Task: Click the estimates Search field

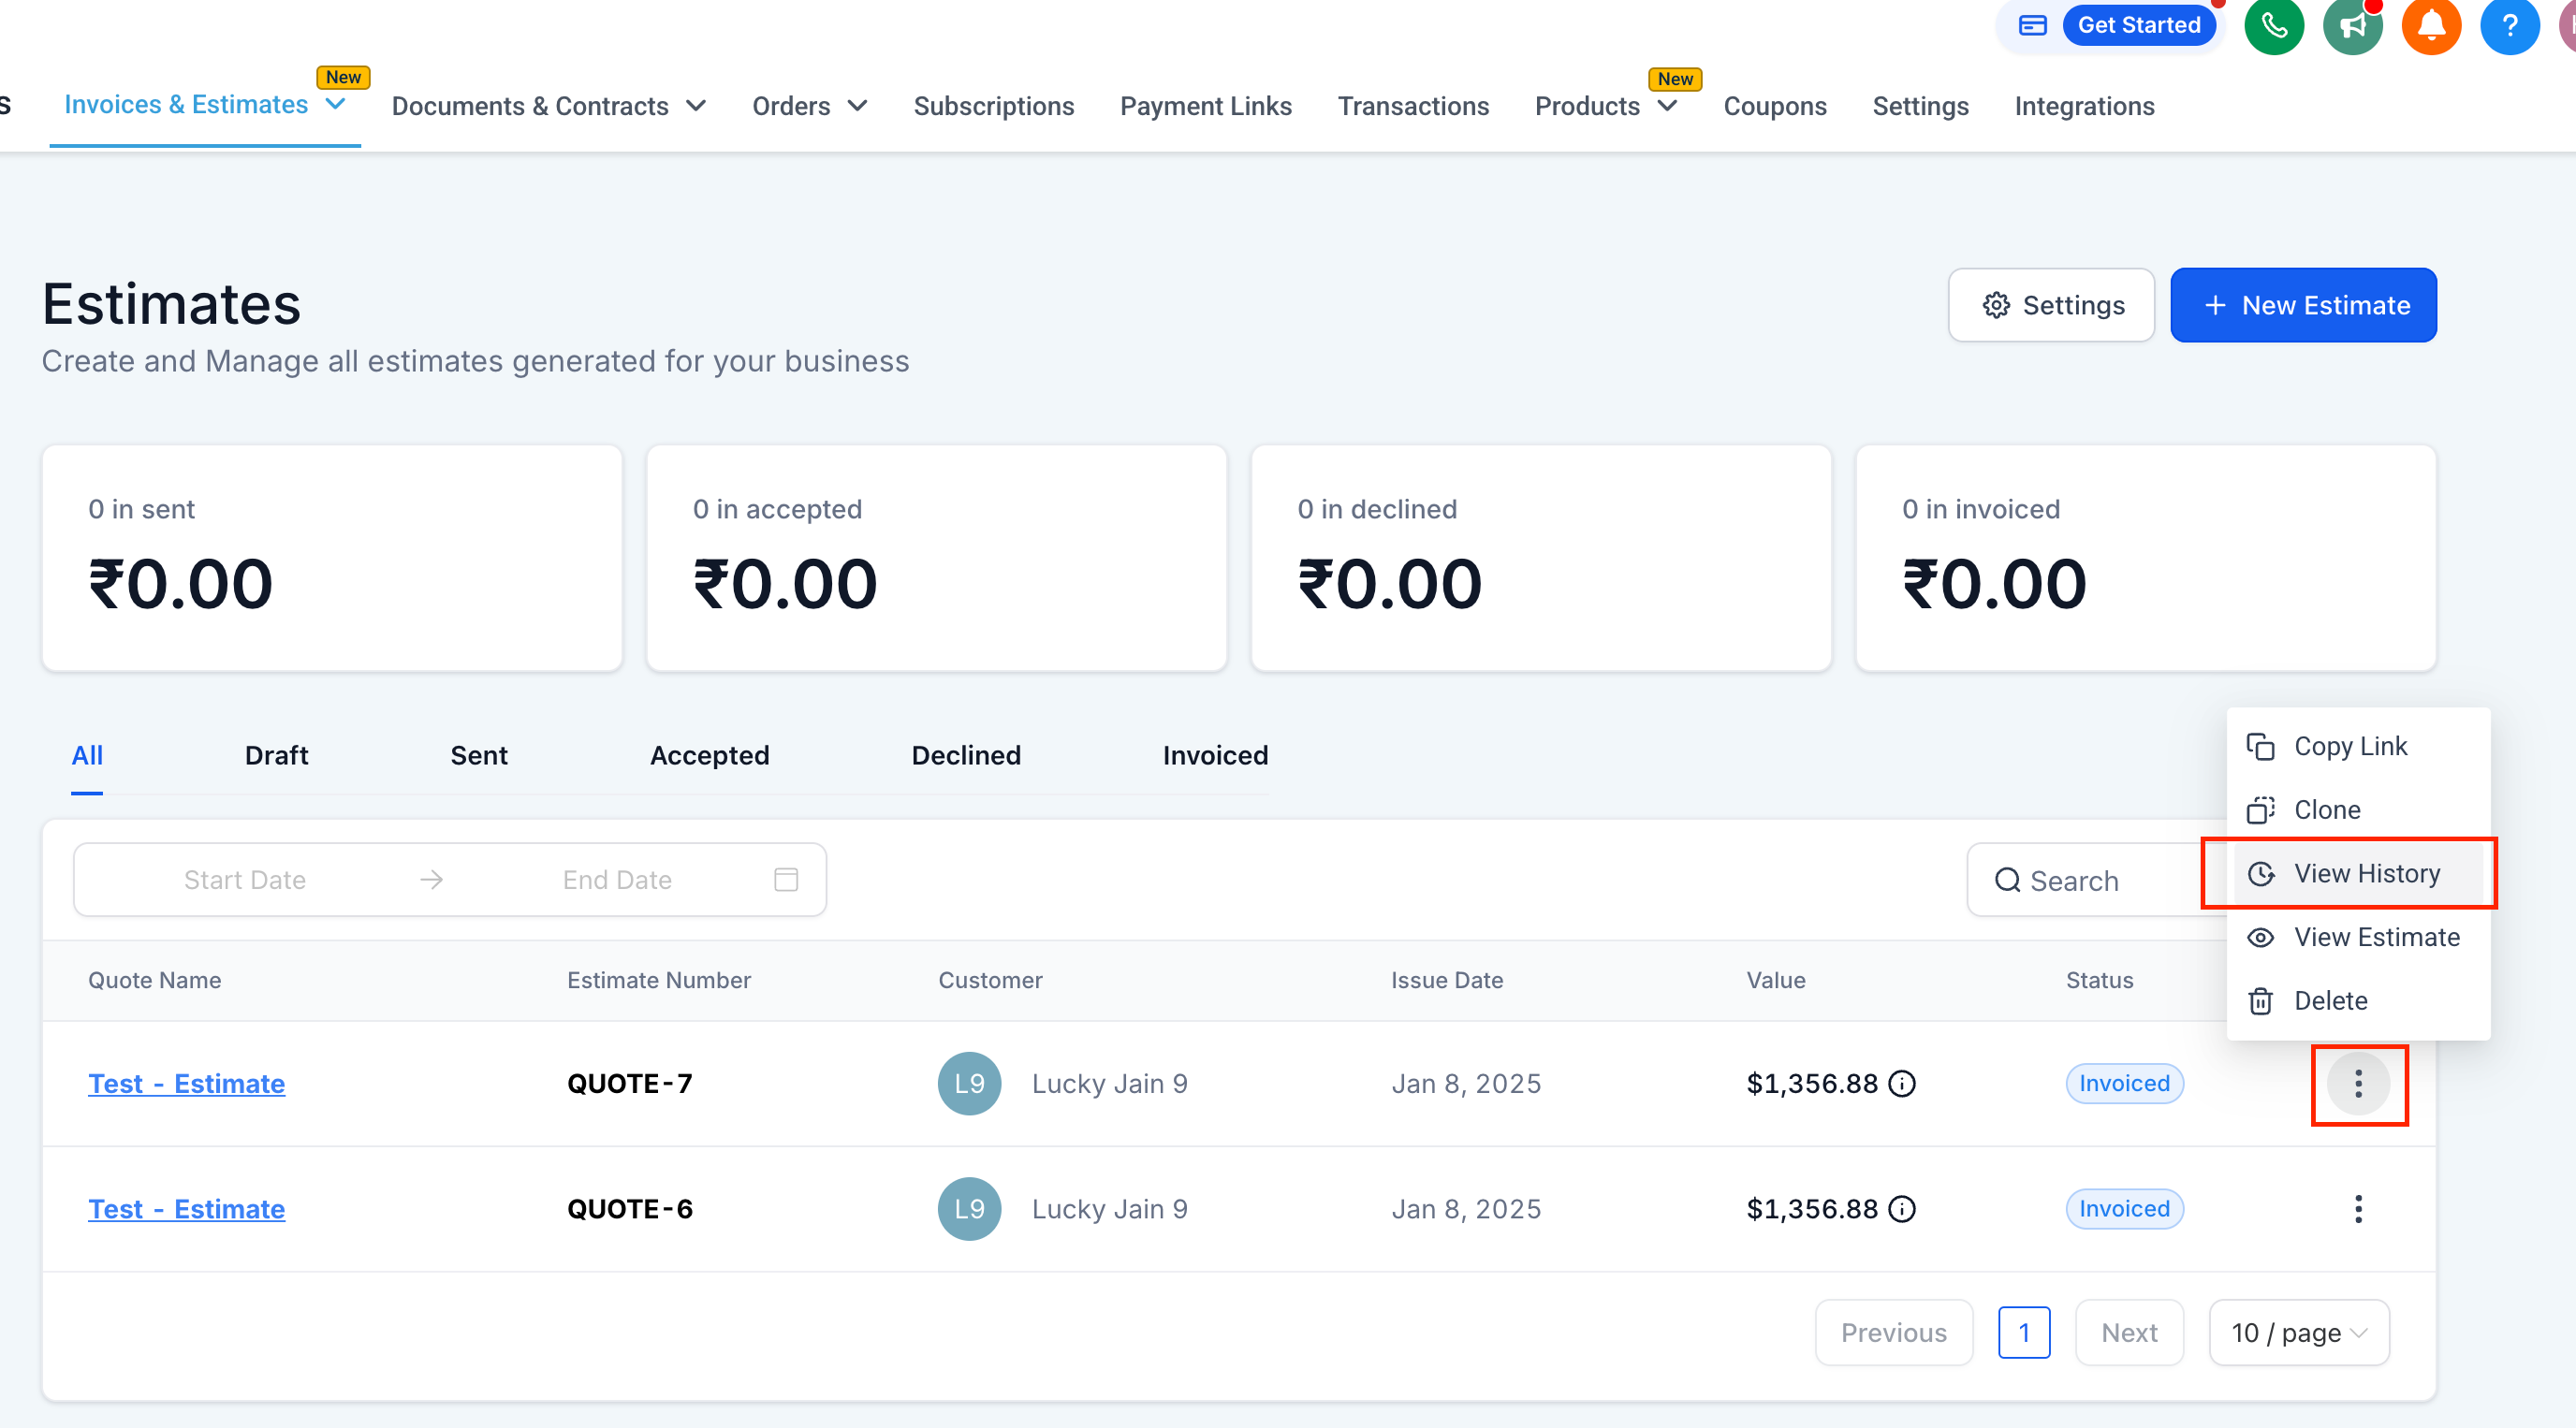Action: click(x=2090, y=880)
